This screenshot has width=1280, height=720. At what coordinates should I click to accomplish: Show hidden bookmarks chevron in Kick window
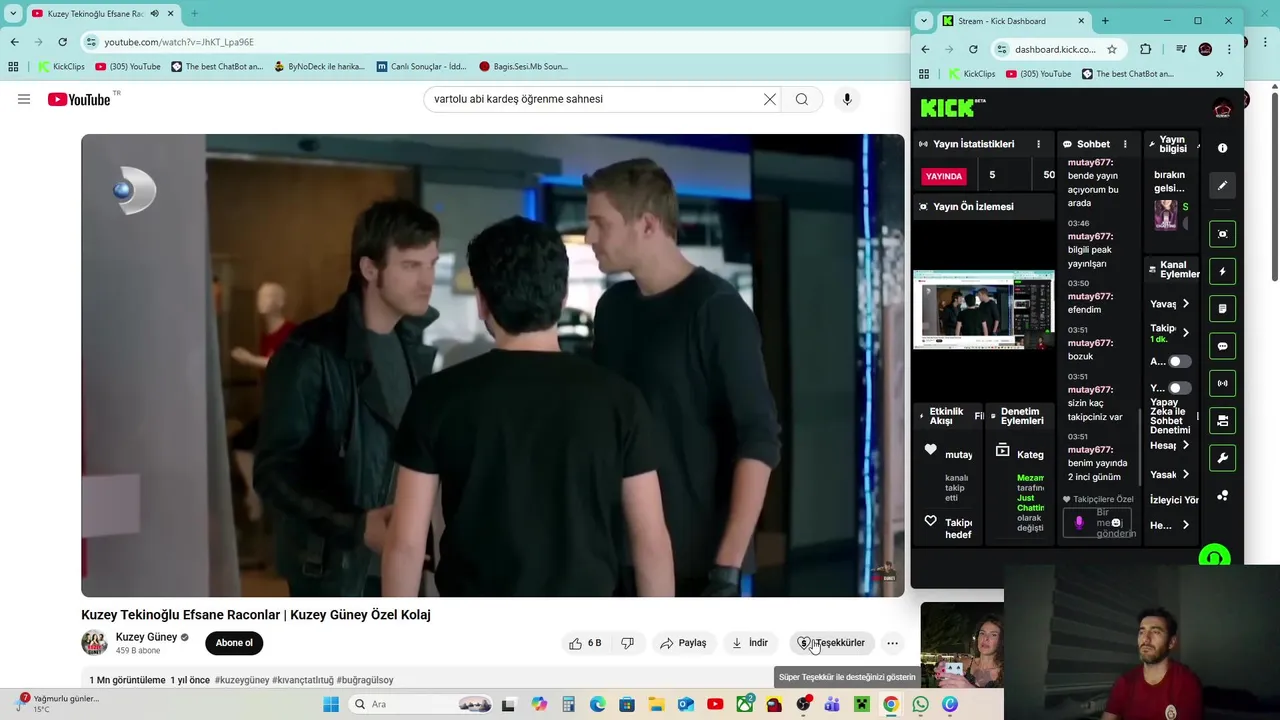[x=1219, y=74]
